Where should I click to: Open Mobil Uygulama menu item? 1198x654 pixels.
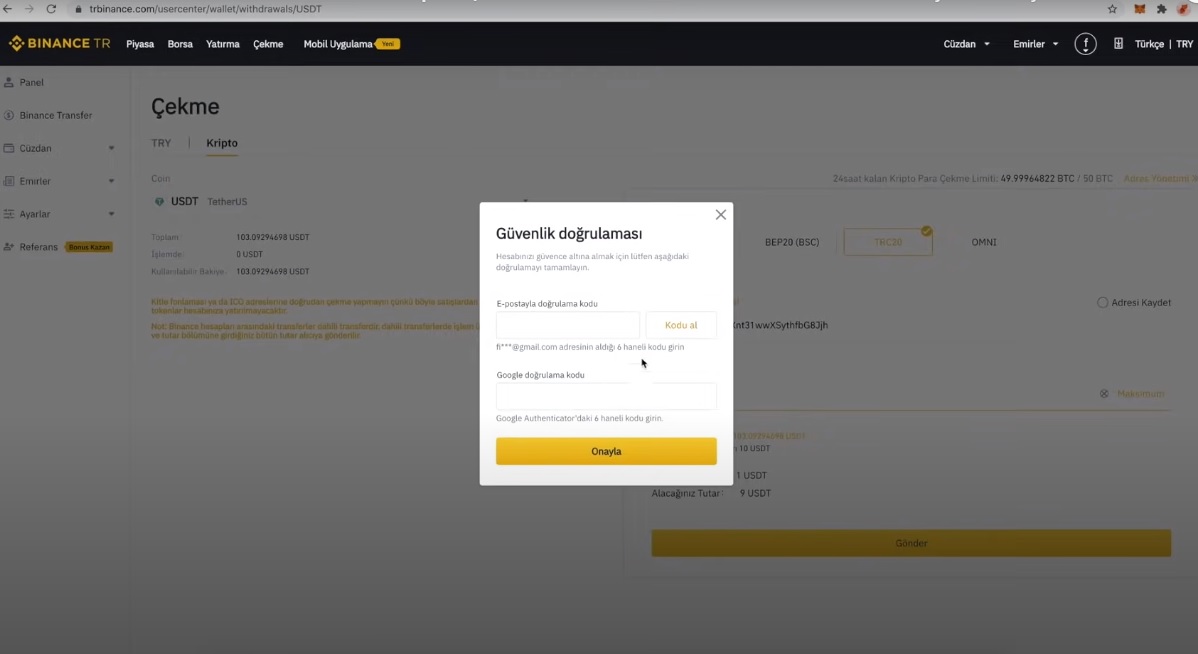338,44
